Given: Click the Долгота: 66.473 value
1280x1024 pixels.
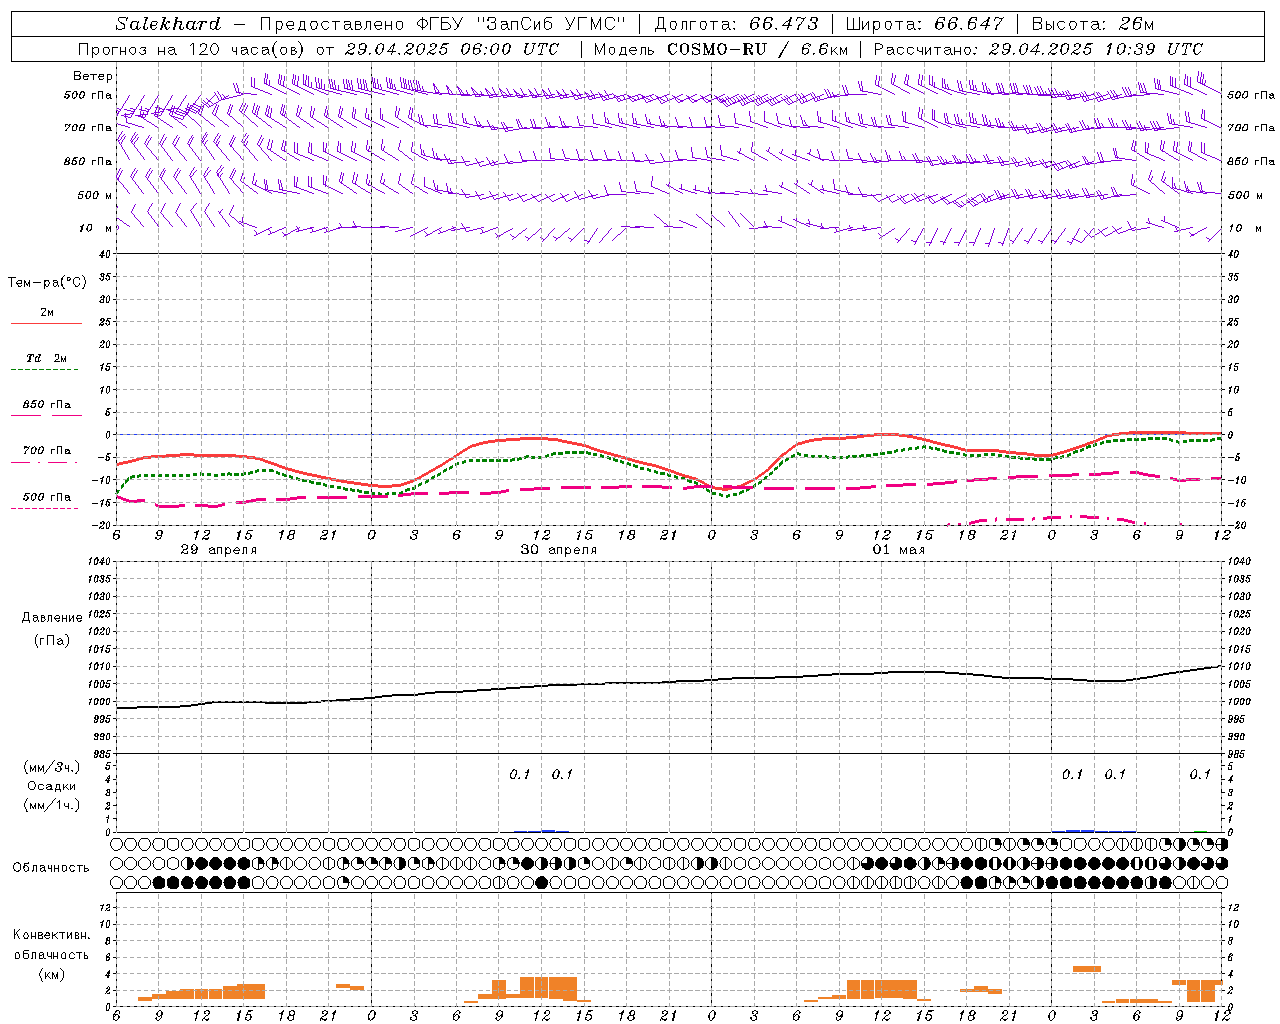Looking at the screenshot, I should [x=736, y=24].
